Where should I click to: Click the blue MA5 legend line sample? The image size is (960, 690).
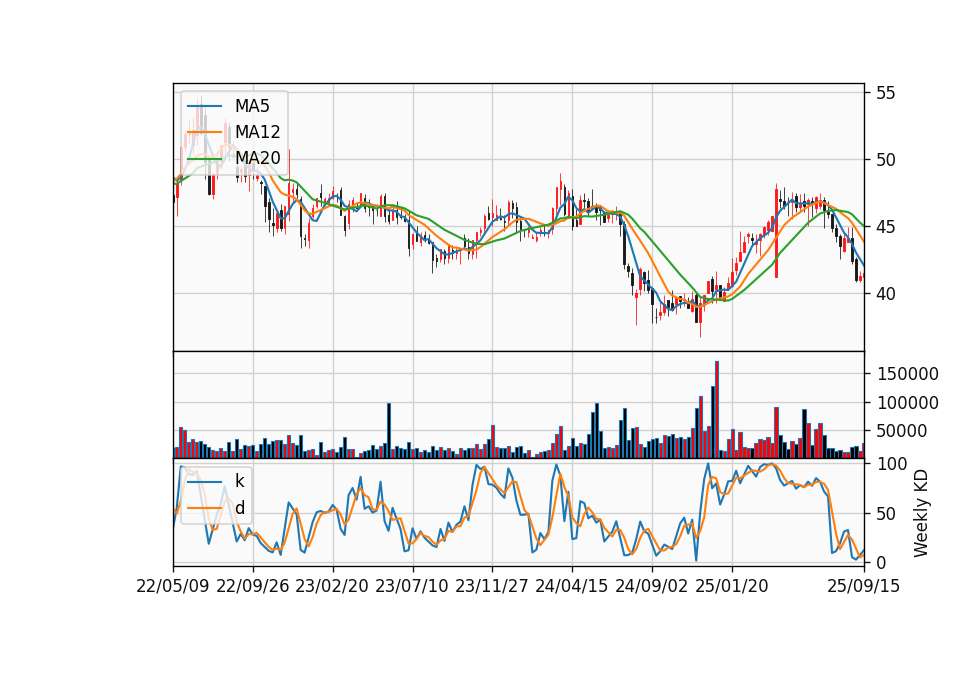(x=204, y=107)
